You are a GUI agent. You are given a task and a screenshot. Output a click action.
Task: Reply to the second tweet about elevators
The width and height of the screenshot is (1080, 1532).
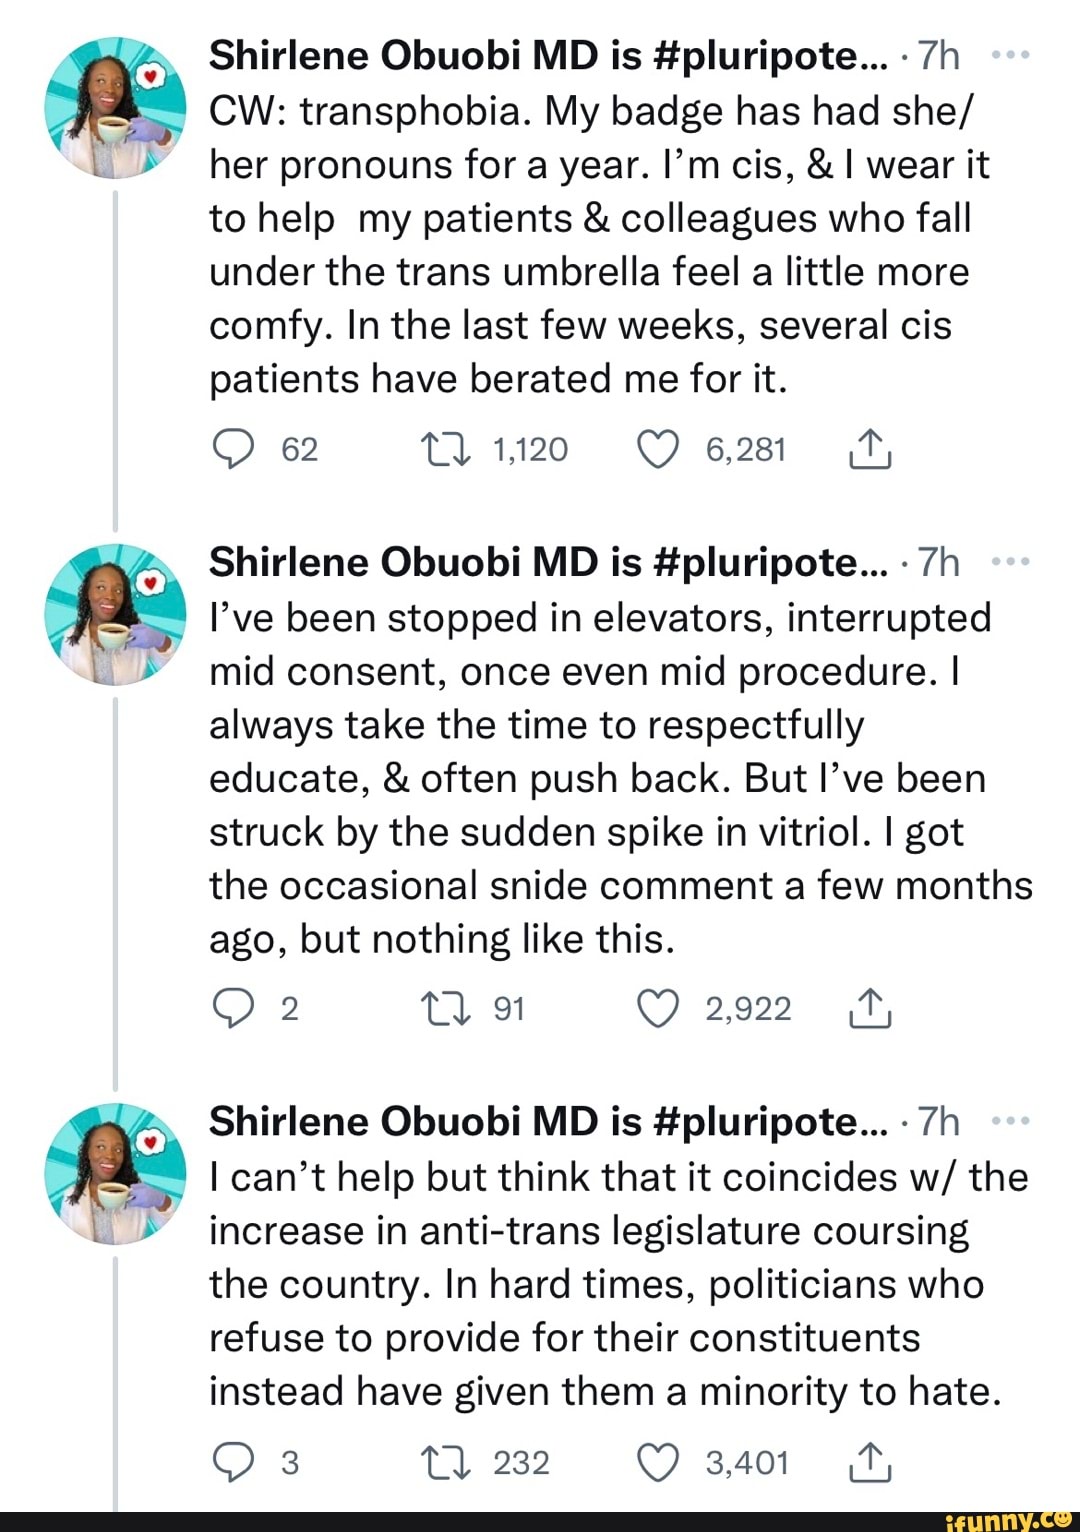[x=234, y=1008]
